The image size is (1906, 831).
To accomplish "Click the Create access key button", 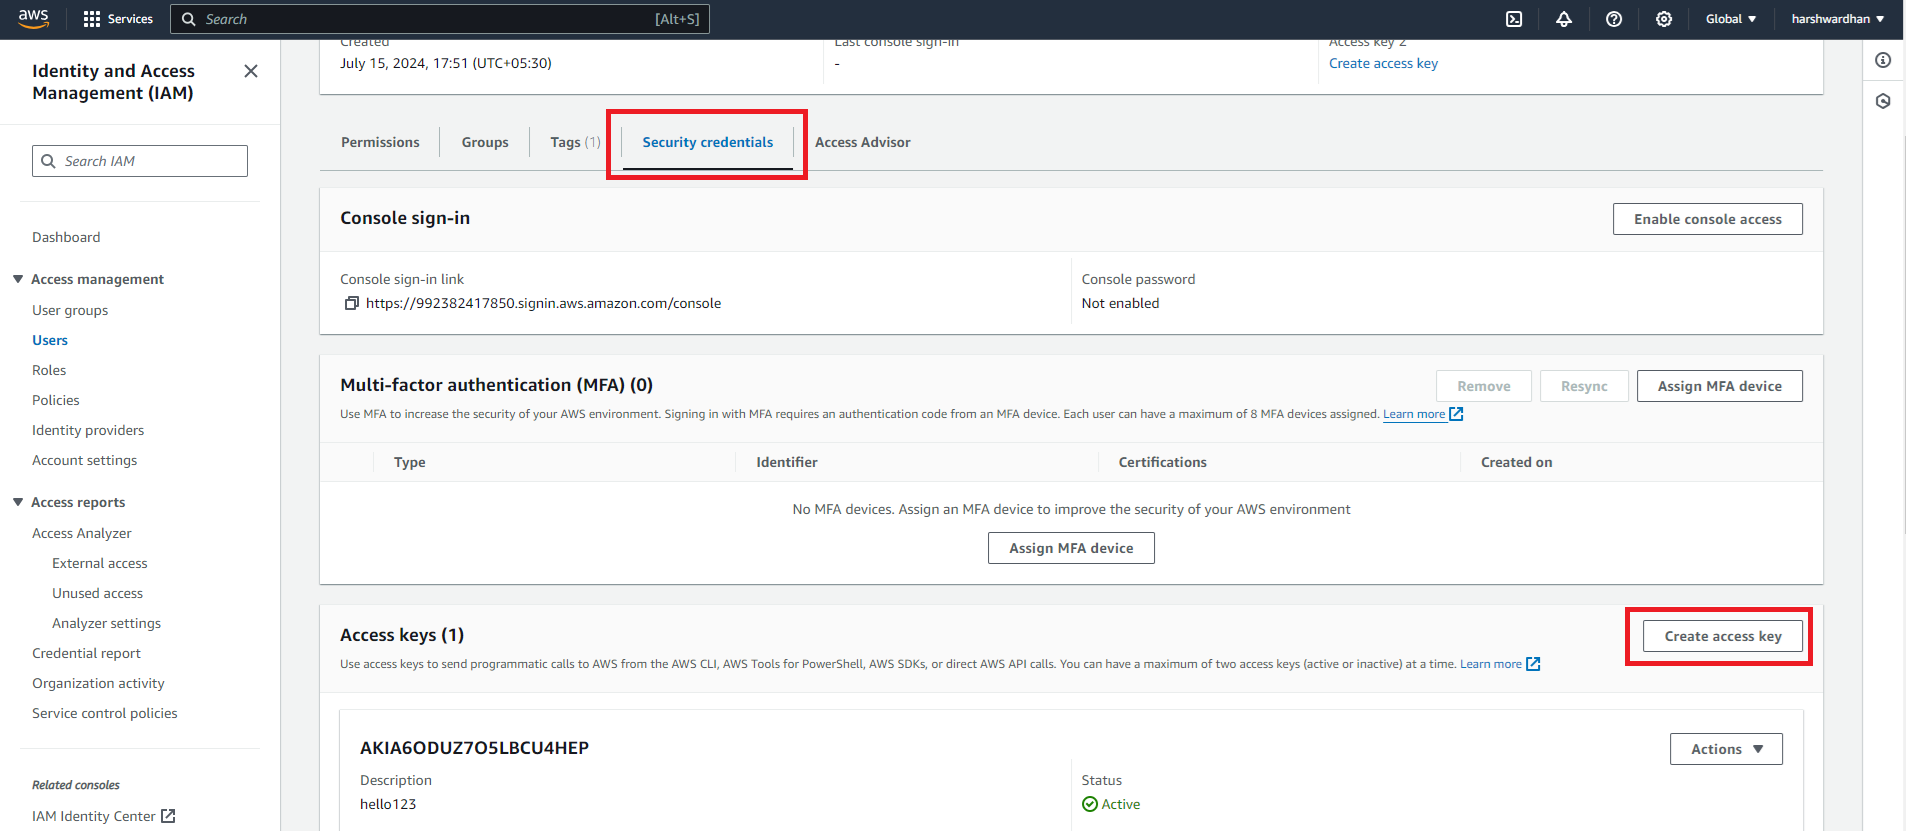I will click(x=1723, y=636).
